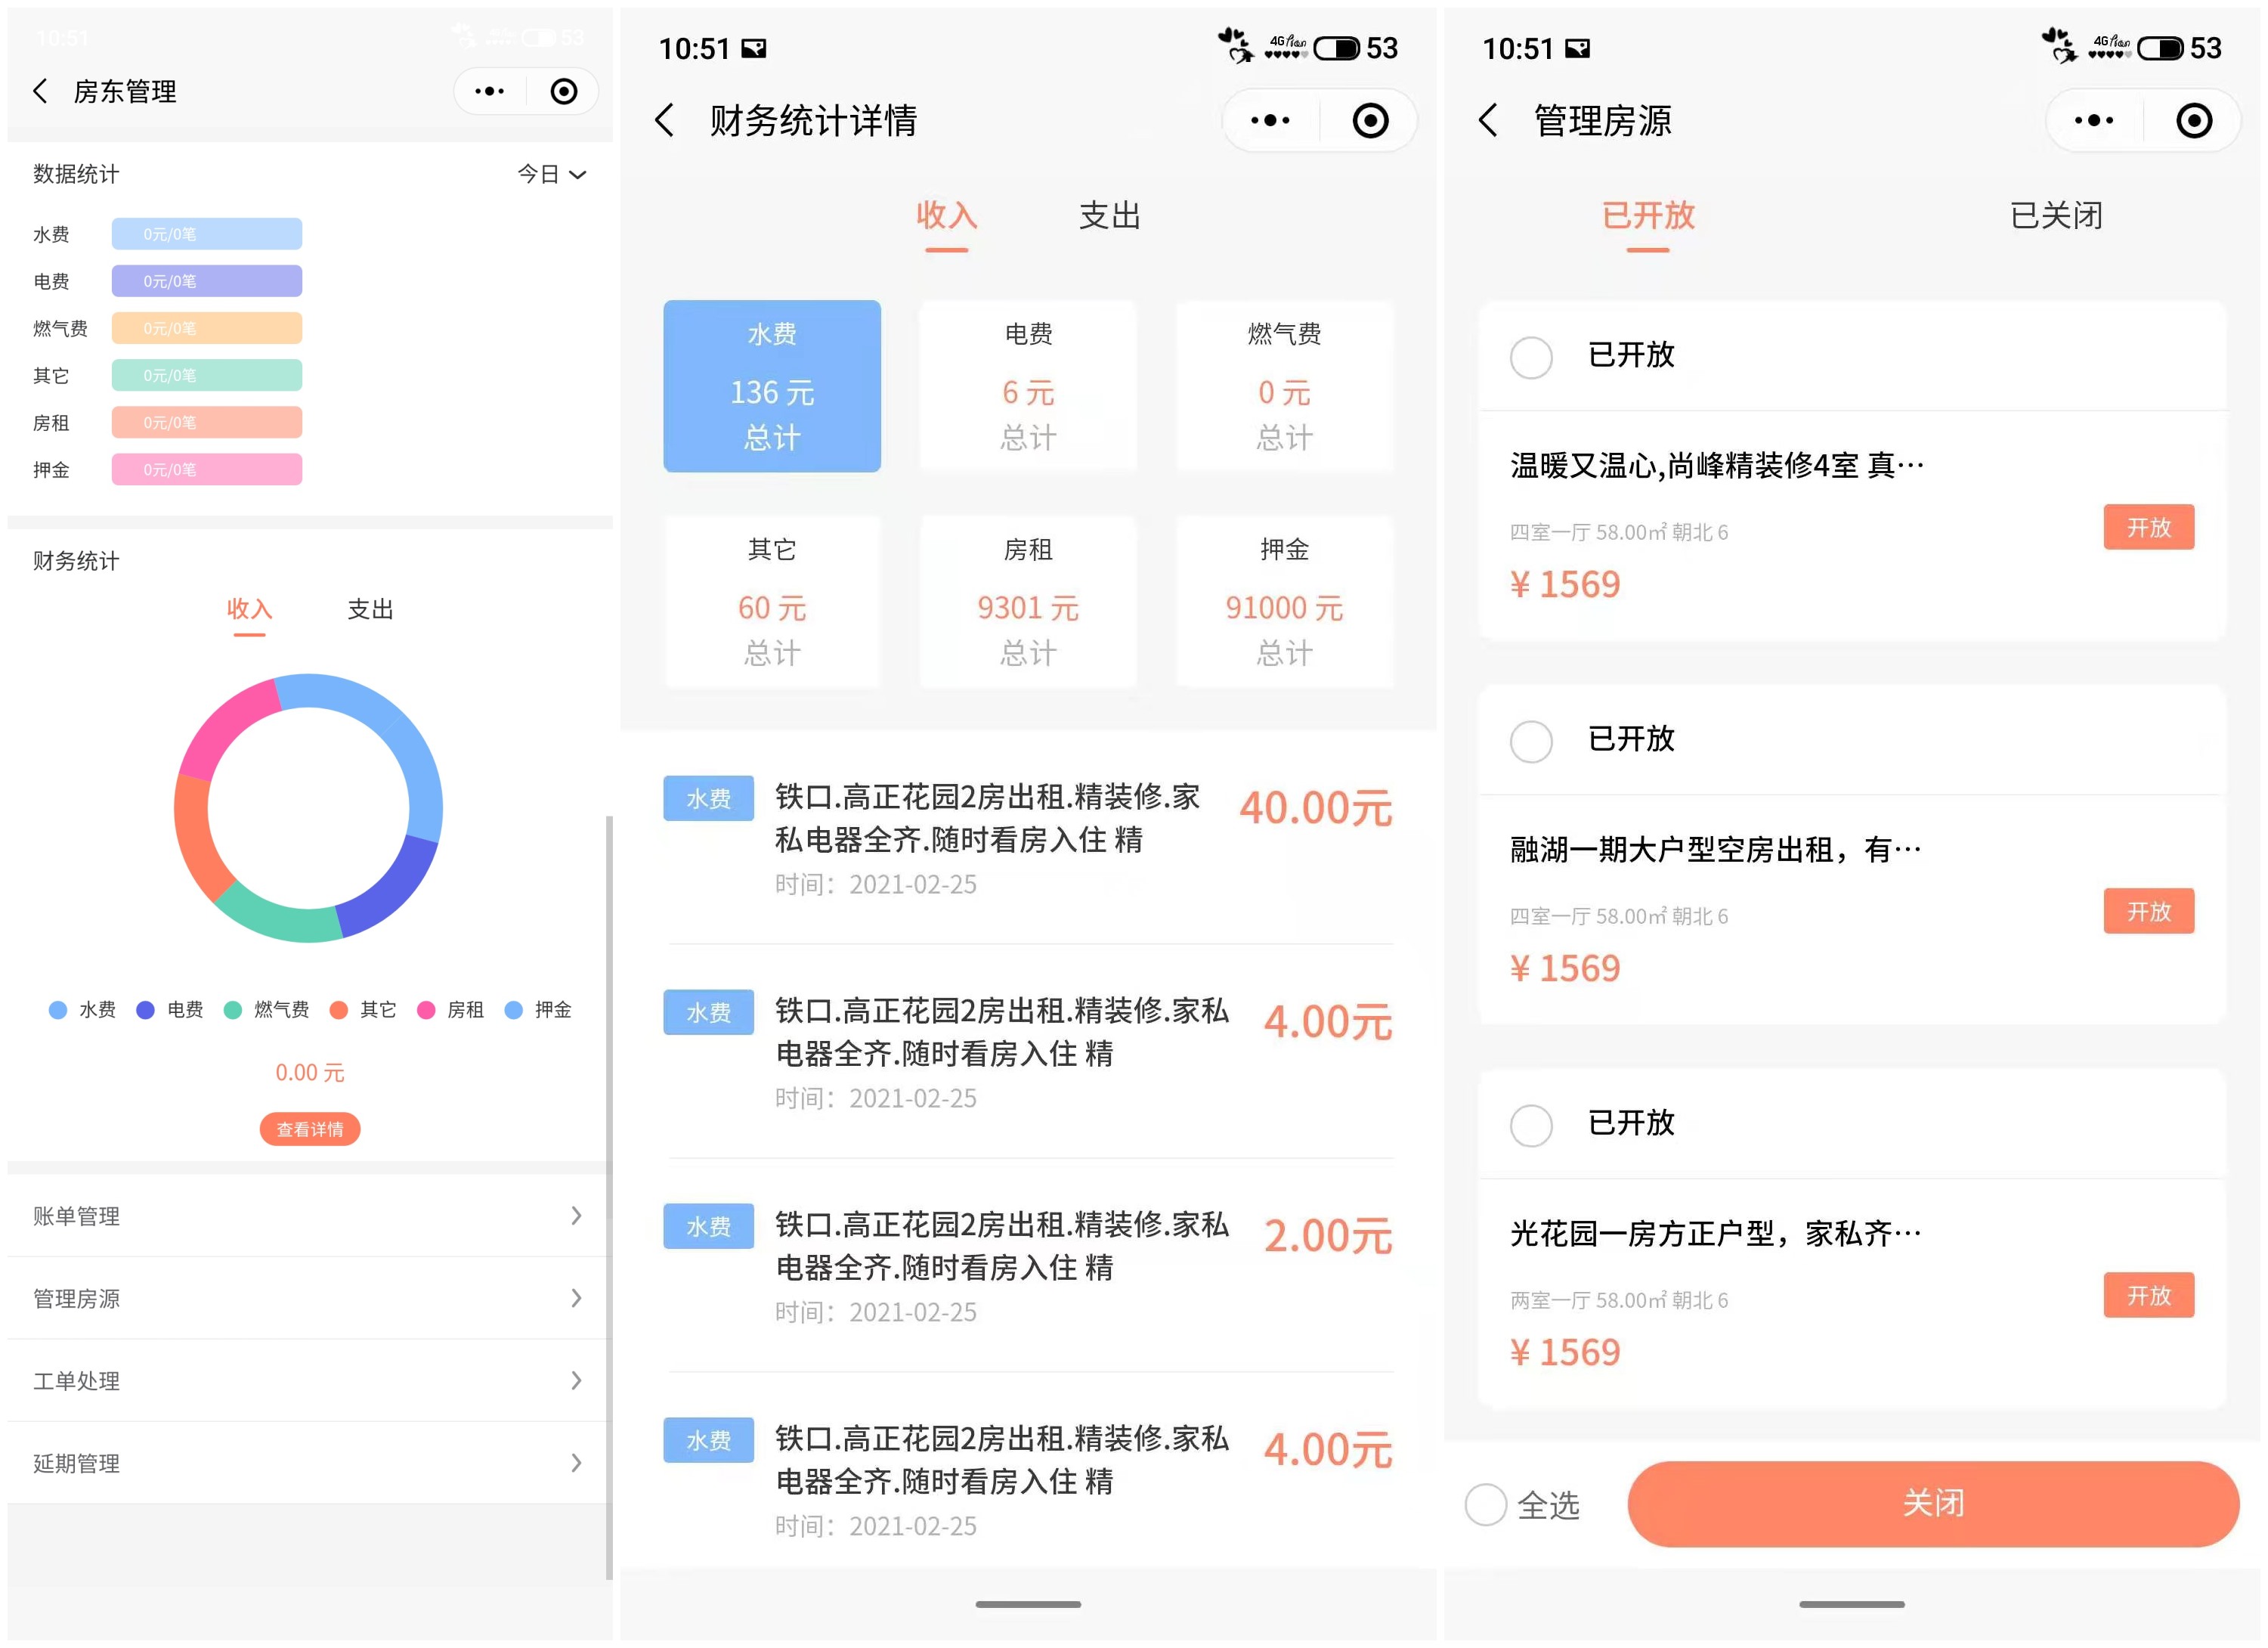Tap the 押金 legend dot under the donut chart

(x=514, y=1010)
